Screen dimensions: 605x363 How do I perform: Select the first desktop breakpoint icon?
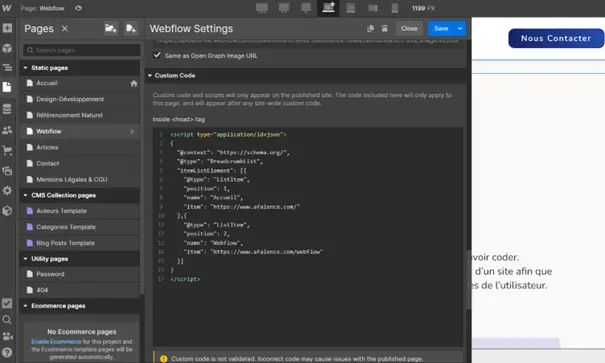tap(262, 8)
